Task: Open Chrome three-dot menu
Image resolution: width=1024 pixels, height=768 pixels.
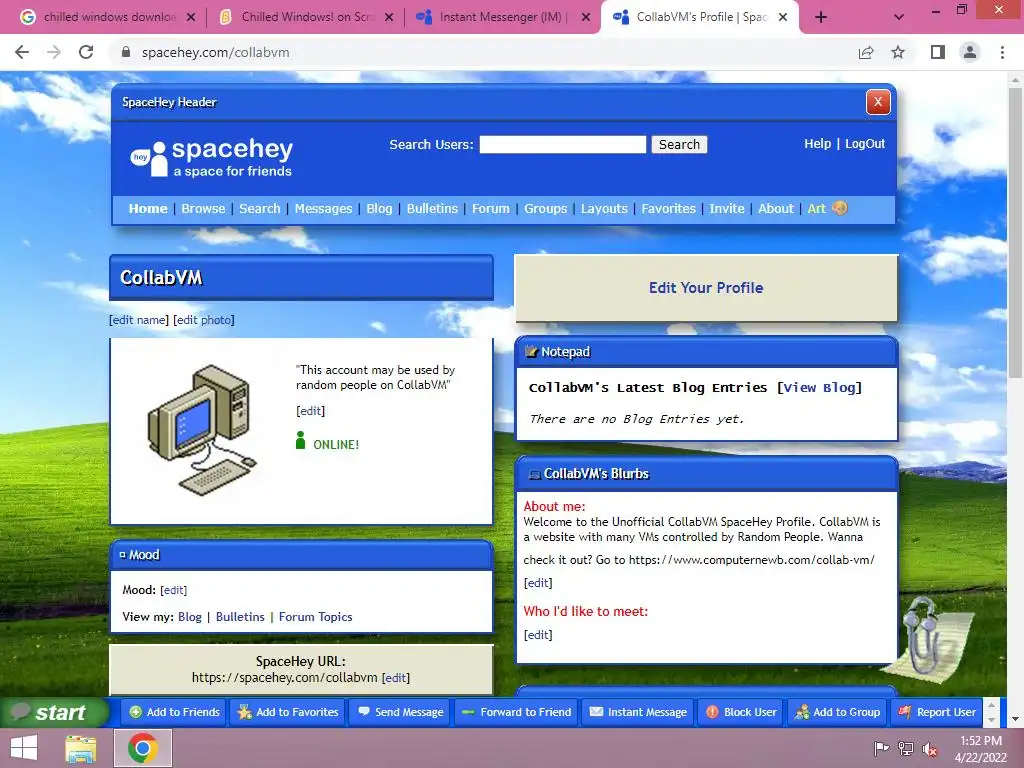Action: click(x=1002, y=52)
